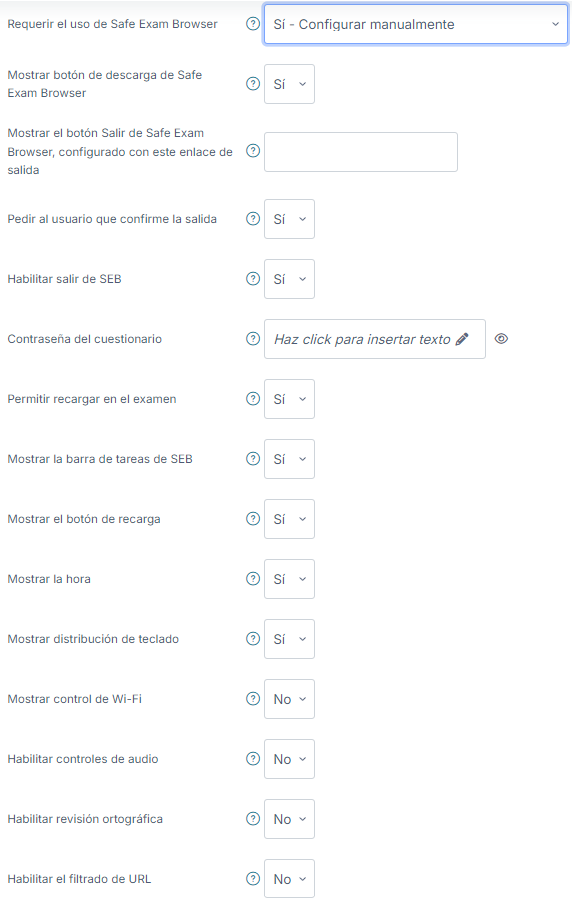View help for Mostrar control de Wi-Fi

[253, 698]
